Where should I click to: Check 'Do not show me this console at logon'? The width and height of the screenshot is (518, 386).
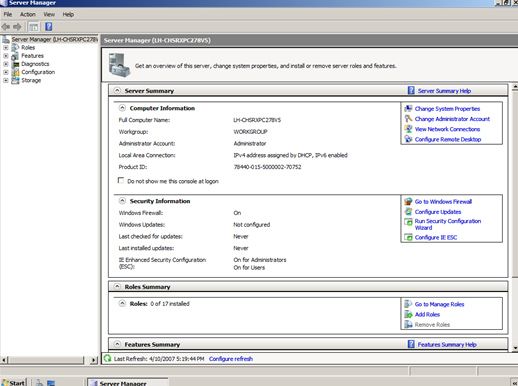[x=121, y=180]
